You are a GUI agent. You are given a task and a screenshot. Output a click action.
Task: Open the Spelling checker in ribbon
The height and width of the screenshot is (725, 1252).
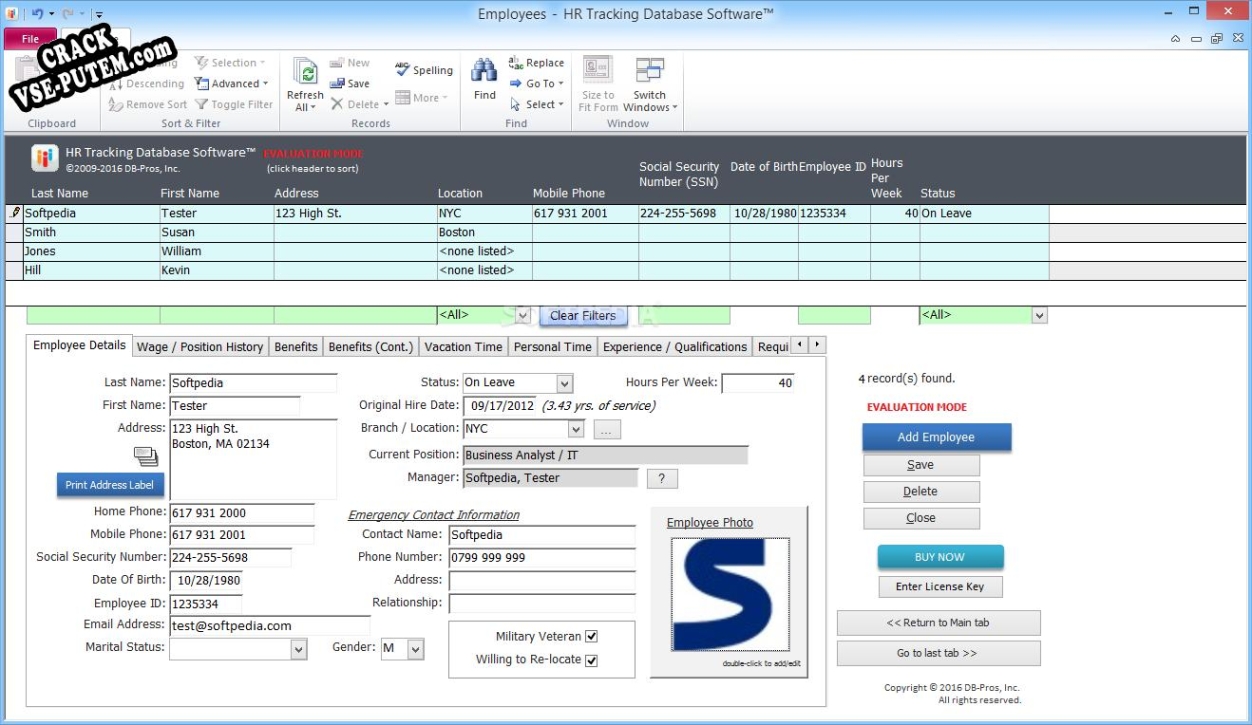(423, 70)
